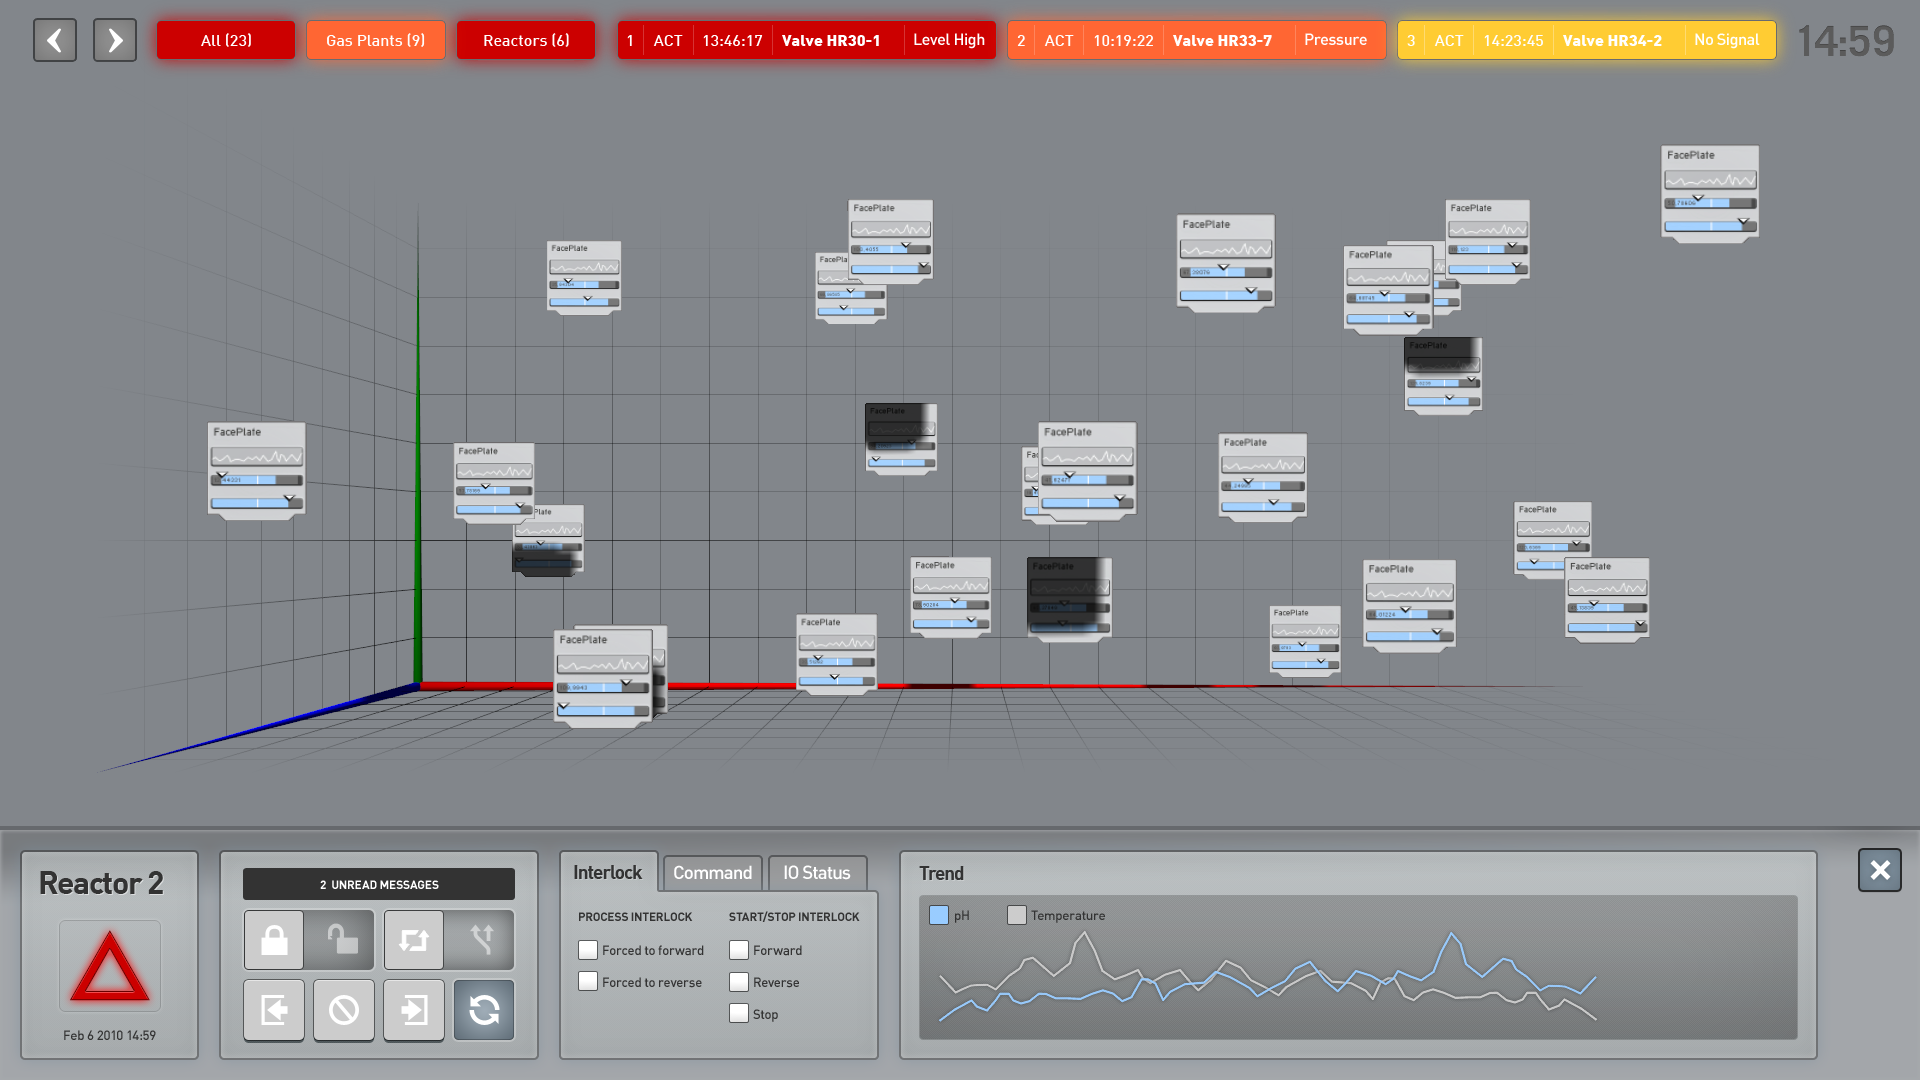Click the circular refresh arrows icon
This screenshot has height=1080, width=1920.
[484, 1010]
